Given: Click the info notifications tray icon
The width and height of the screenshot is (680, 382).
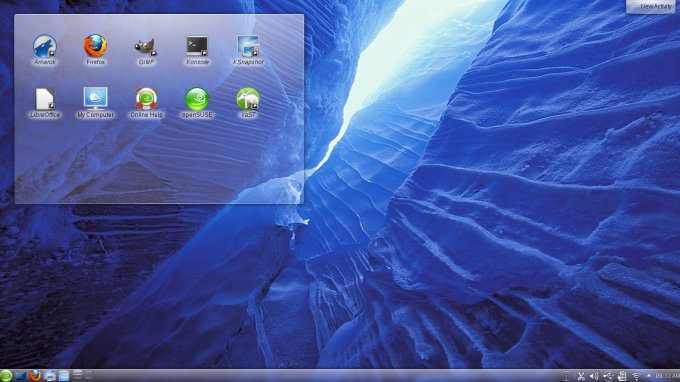Looking at the screenshot, I should (x=566, y=376).
